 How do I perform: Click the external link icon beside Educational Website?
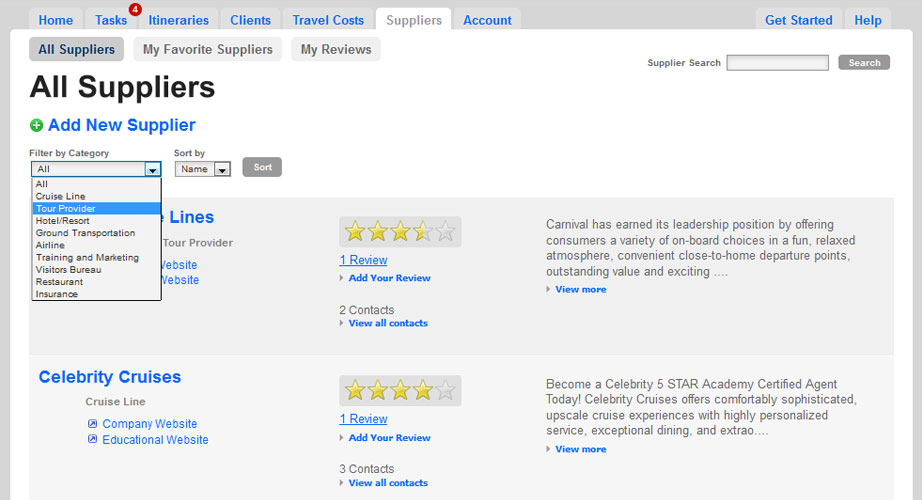point(92,439)
